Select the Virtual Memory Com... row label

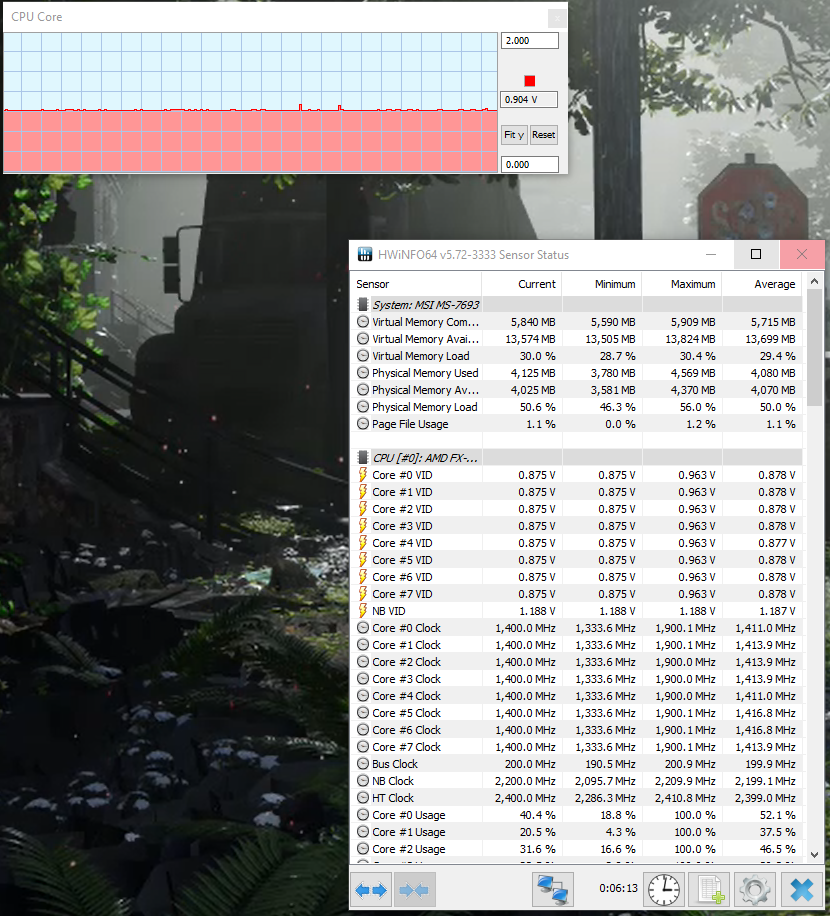tap(425, 322)
